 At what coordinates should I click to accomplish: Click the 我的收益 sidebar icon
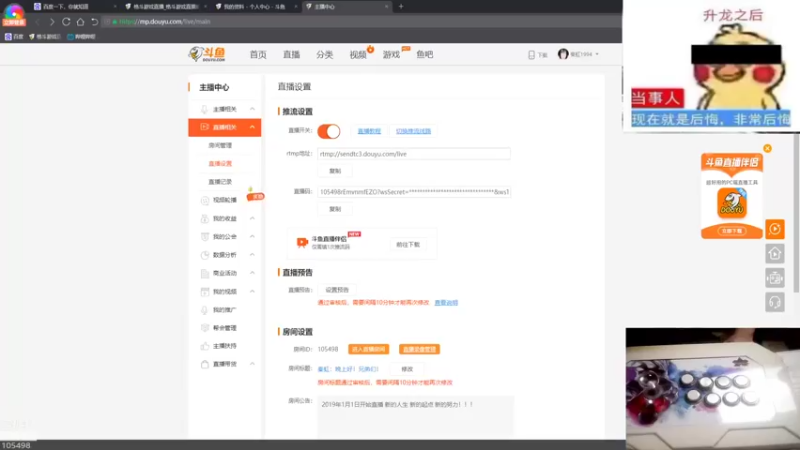coord(205,218)
